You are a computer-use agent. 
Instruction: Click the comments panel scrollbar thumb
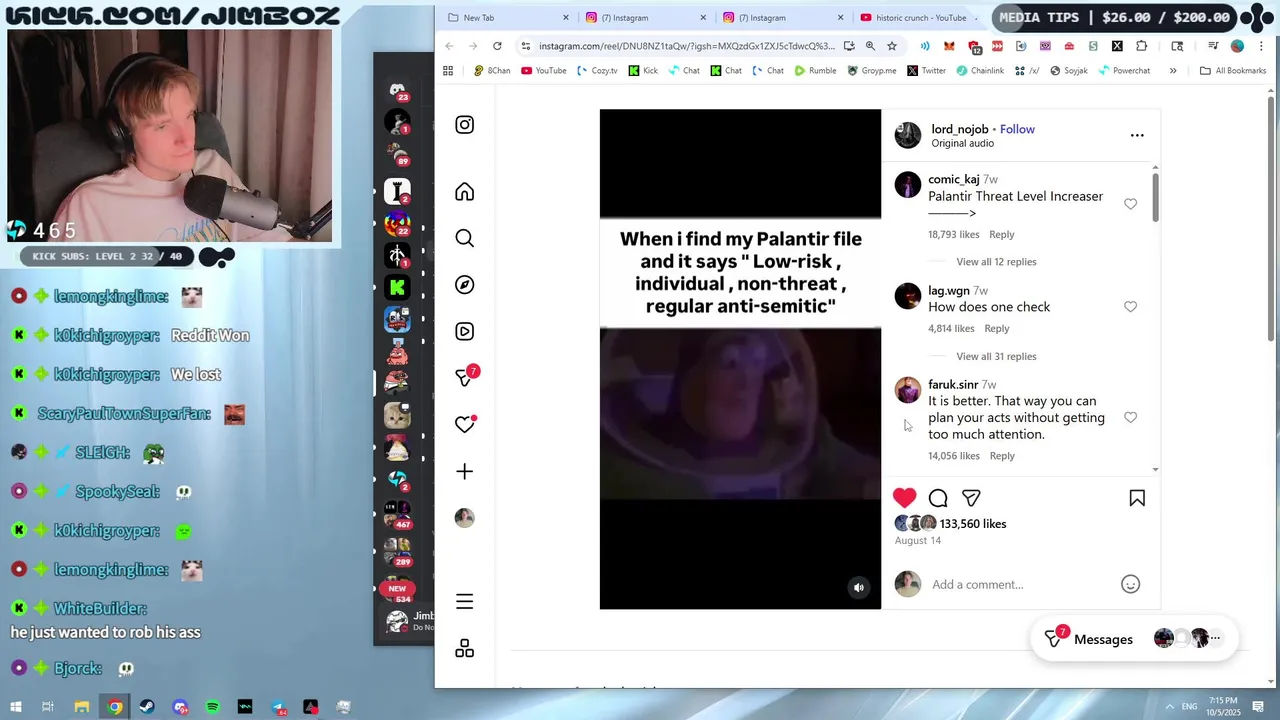(1155, 197)
